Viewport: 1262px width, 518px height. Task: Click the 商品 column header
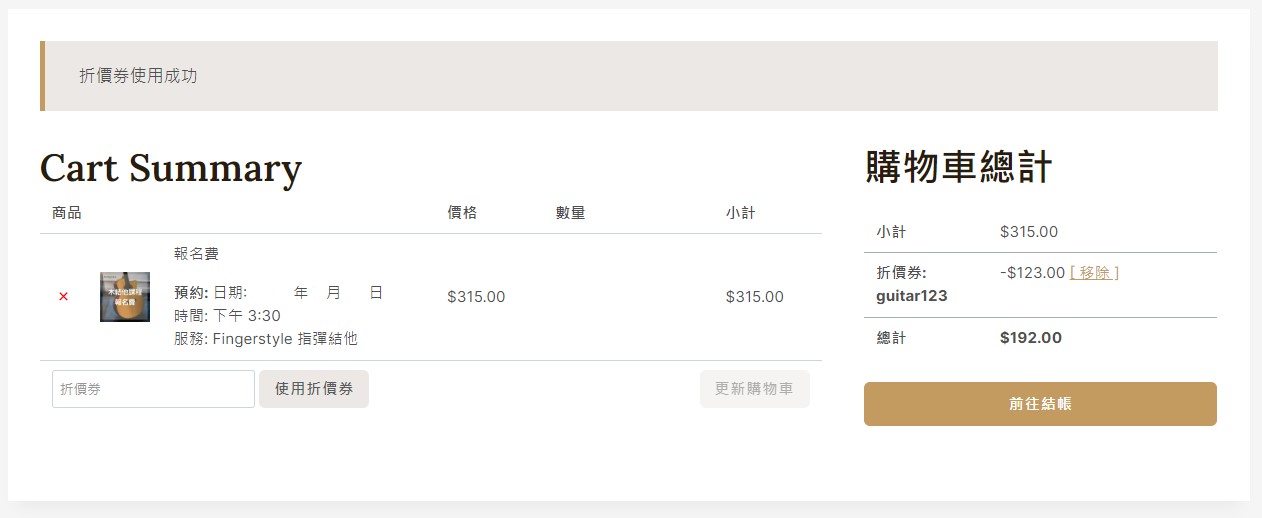pyautogui.click(x=66, y=213)
